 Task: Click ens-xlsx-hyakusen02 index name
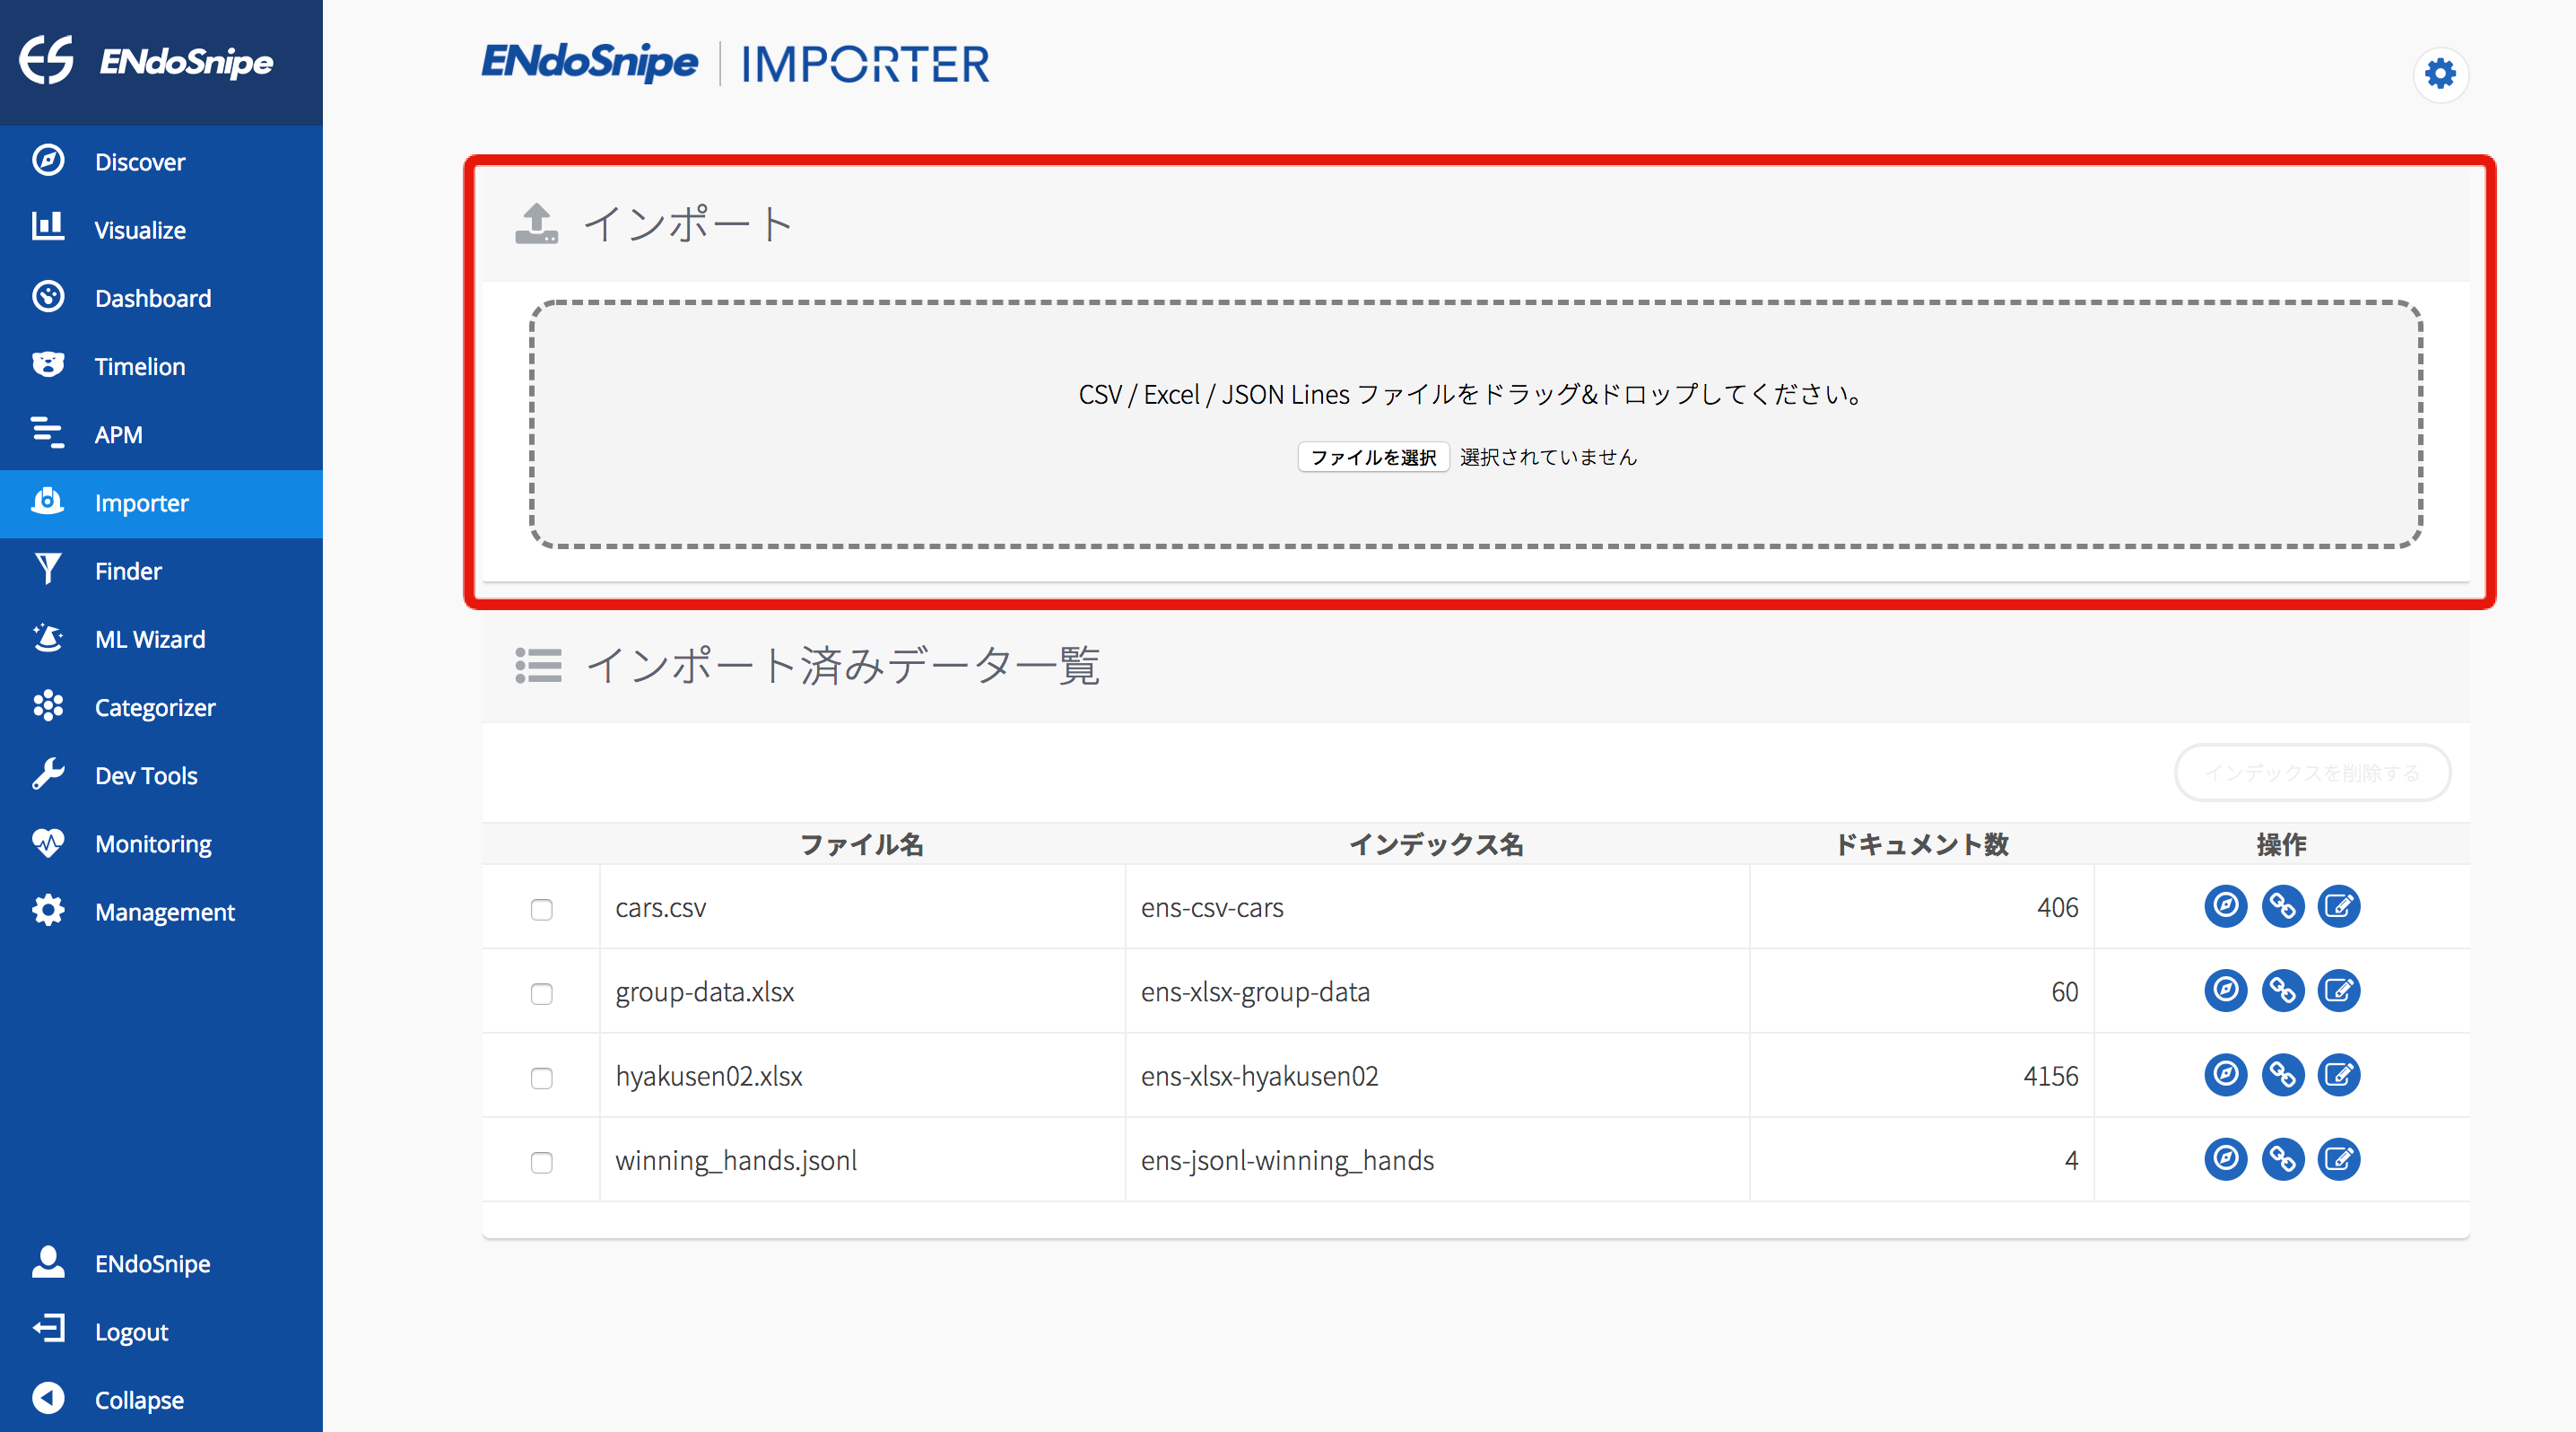[1259, 1076]
